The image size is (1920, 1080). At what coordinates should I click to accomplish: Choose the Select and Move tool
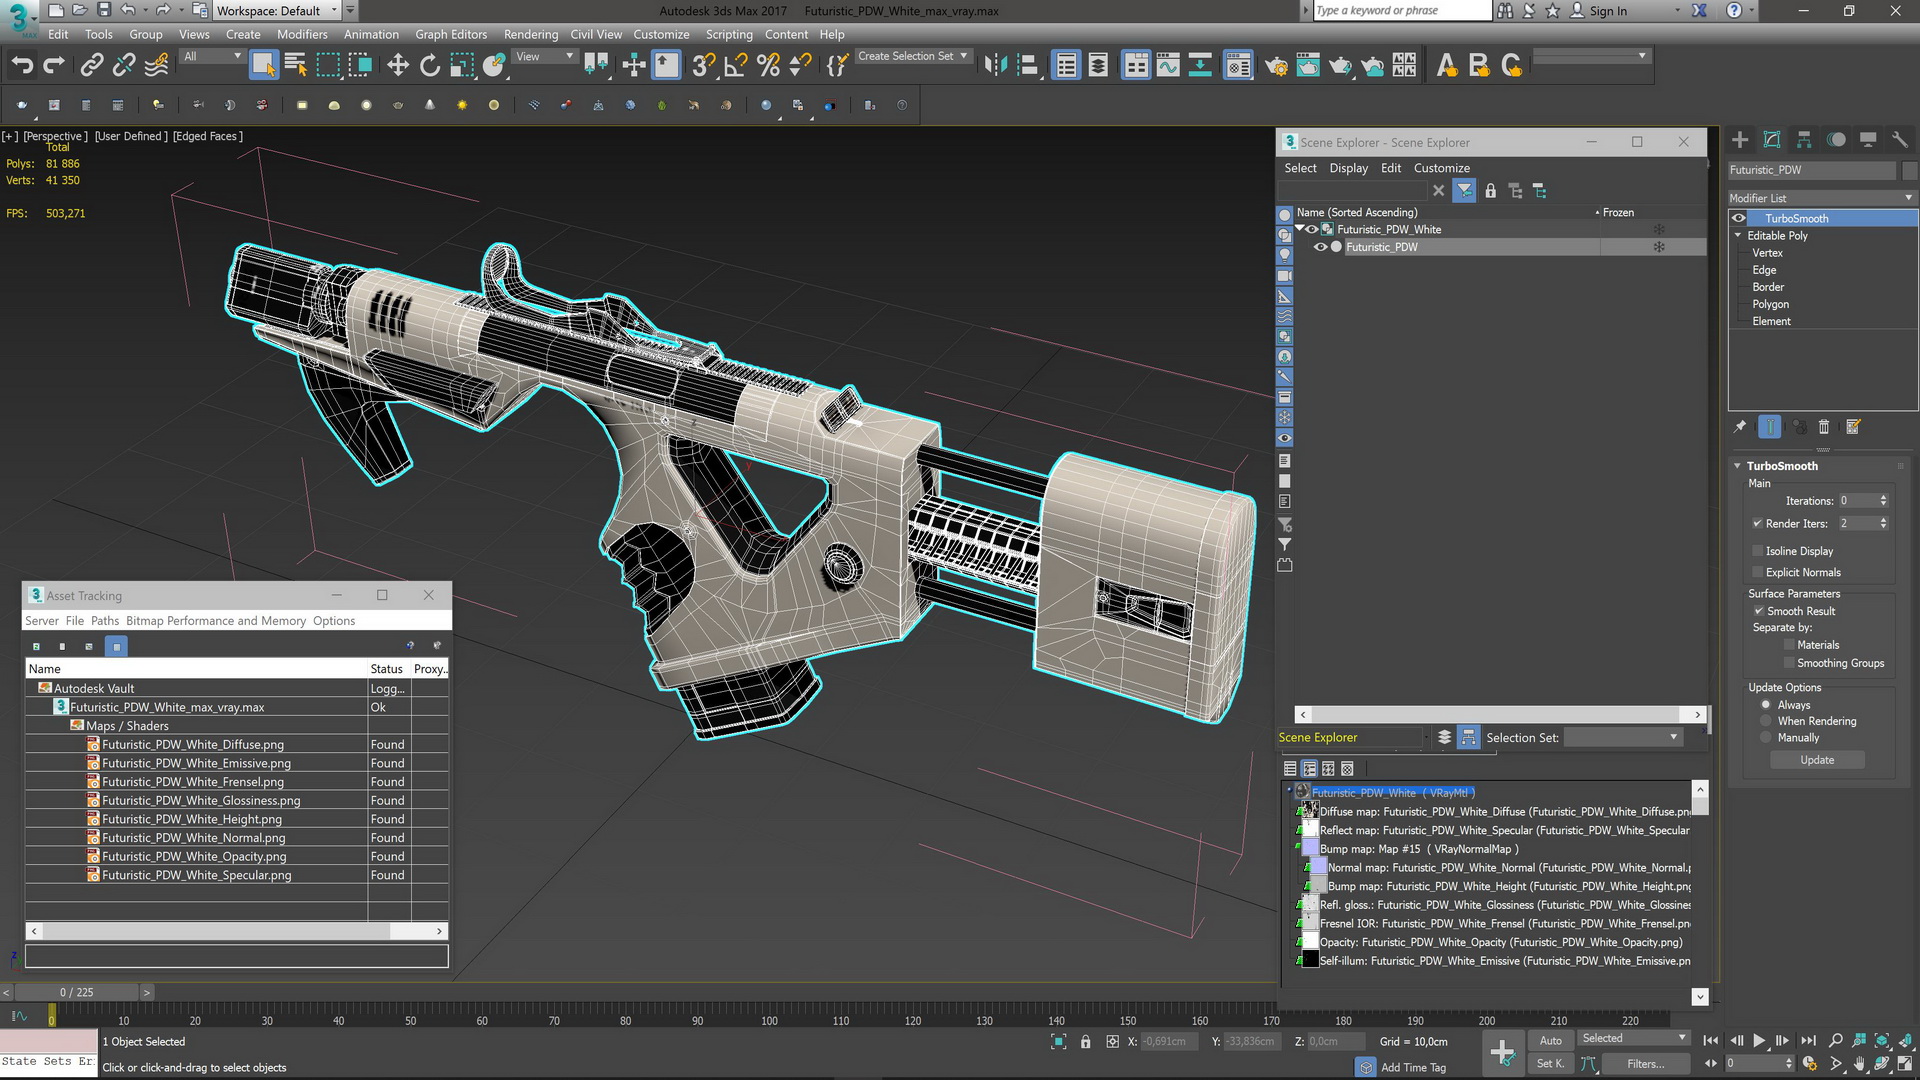[398, 66]
